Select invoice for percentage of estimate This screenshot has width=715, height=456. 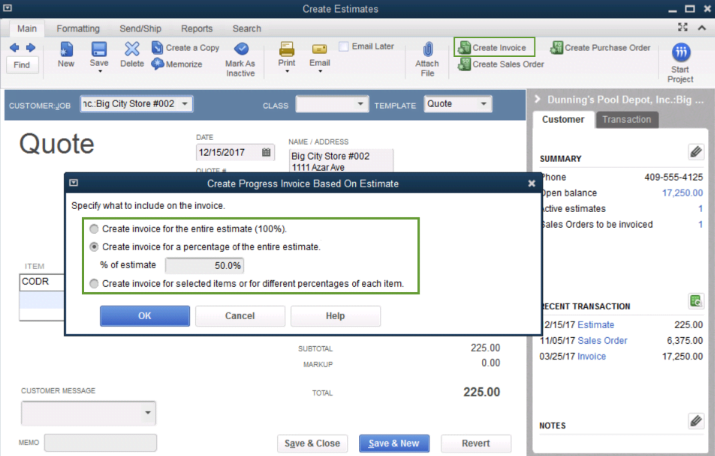(x=94, y=247)
